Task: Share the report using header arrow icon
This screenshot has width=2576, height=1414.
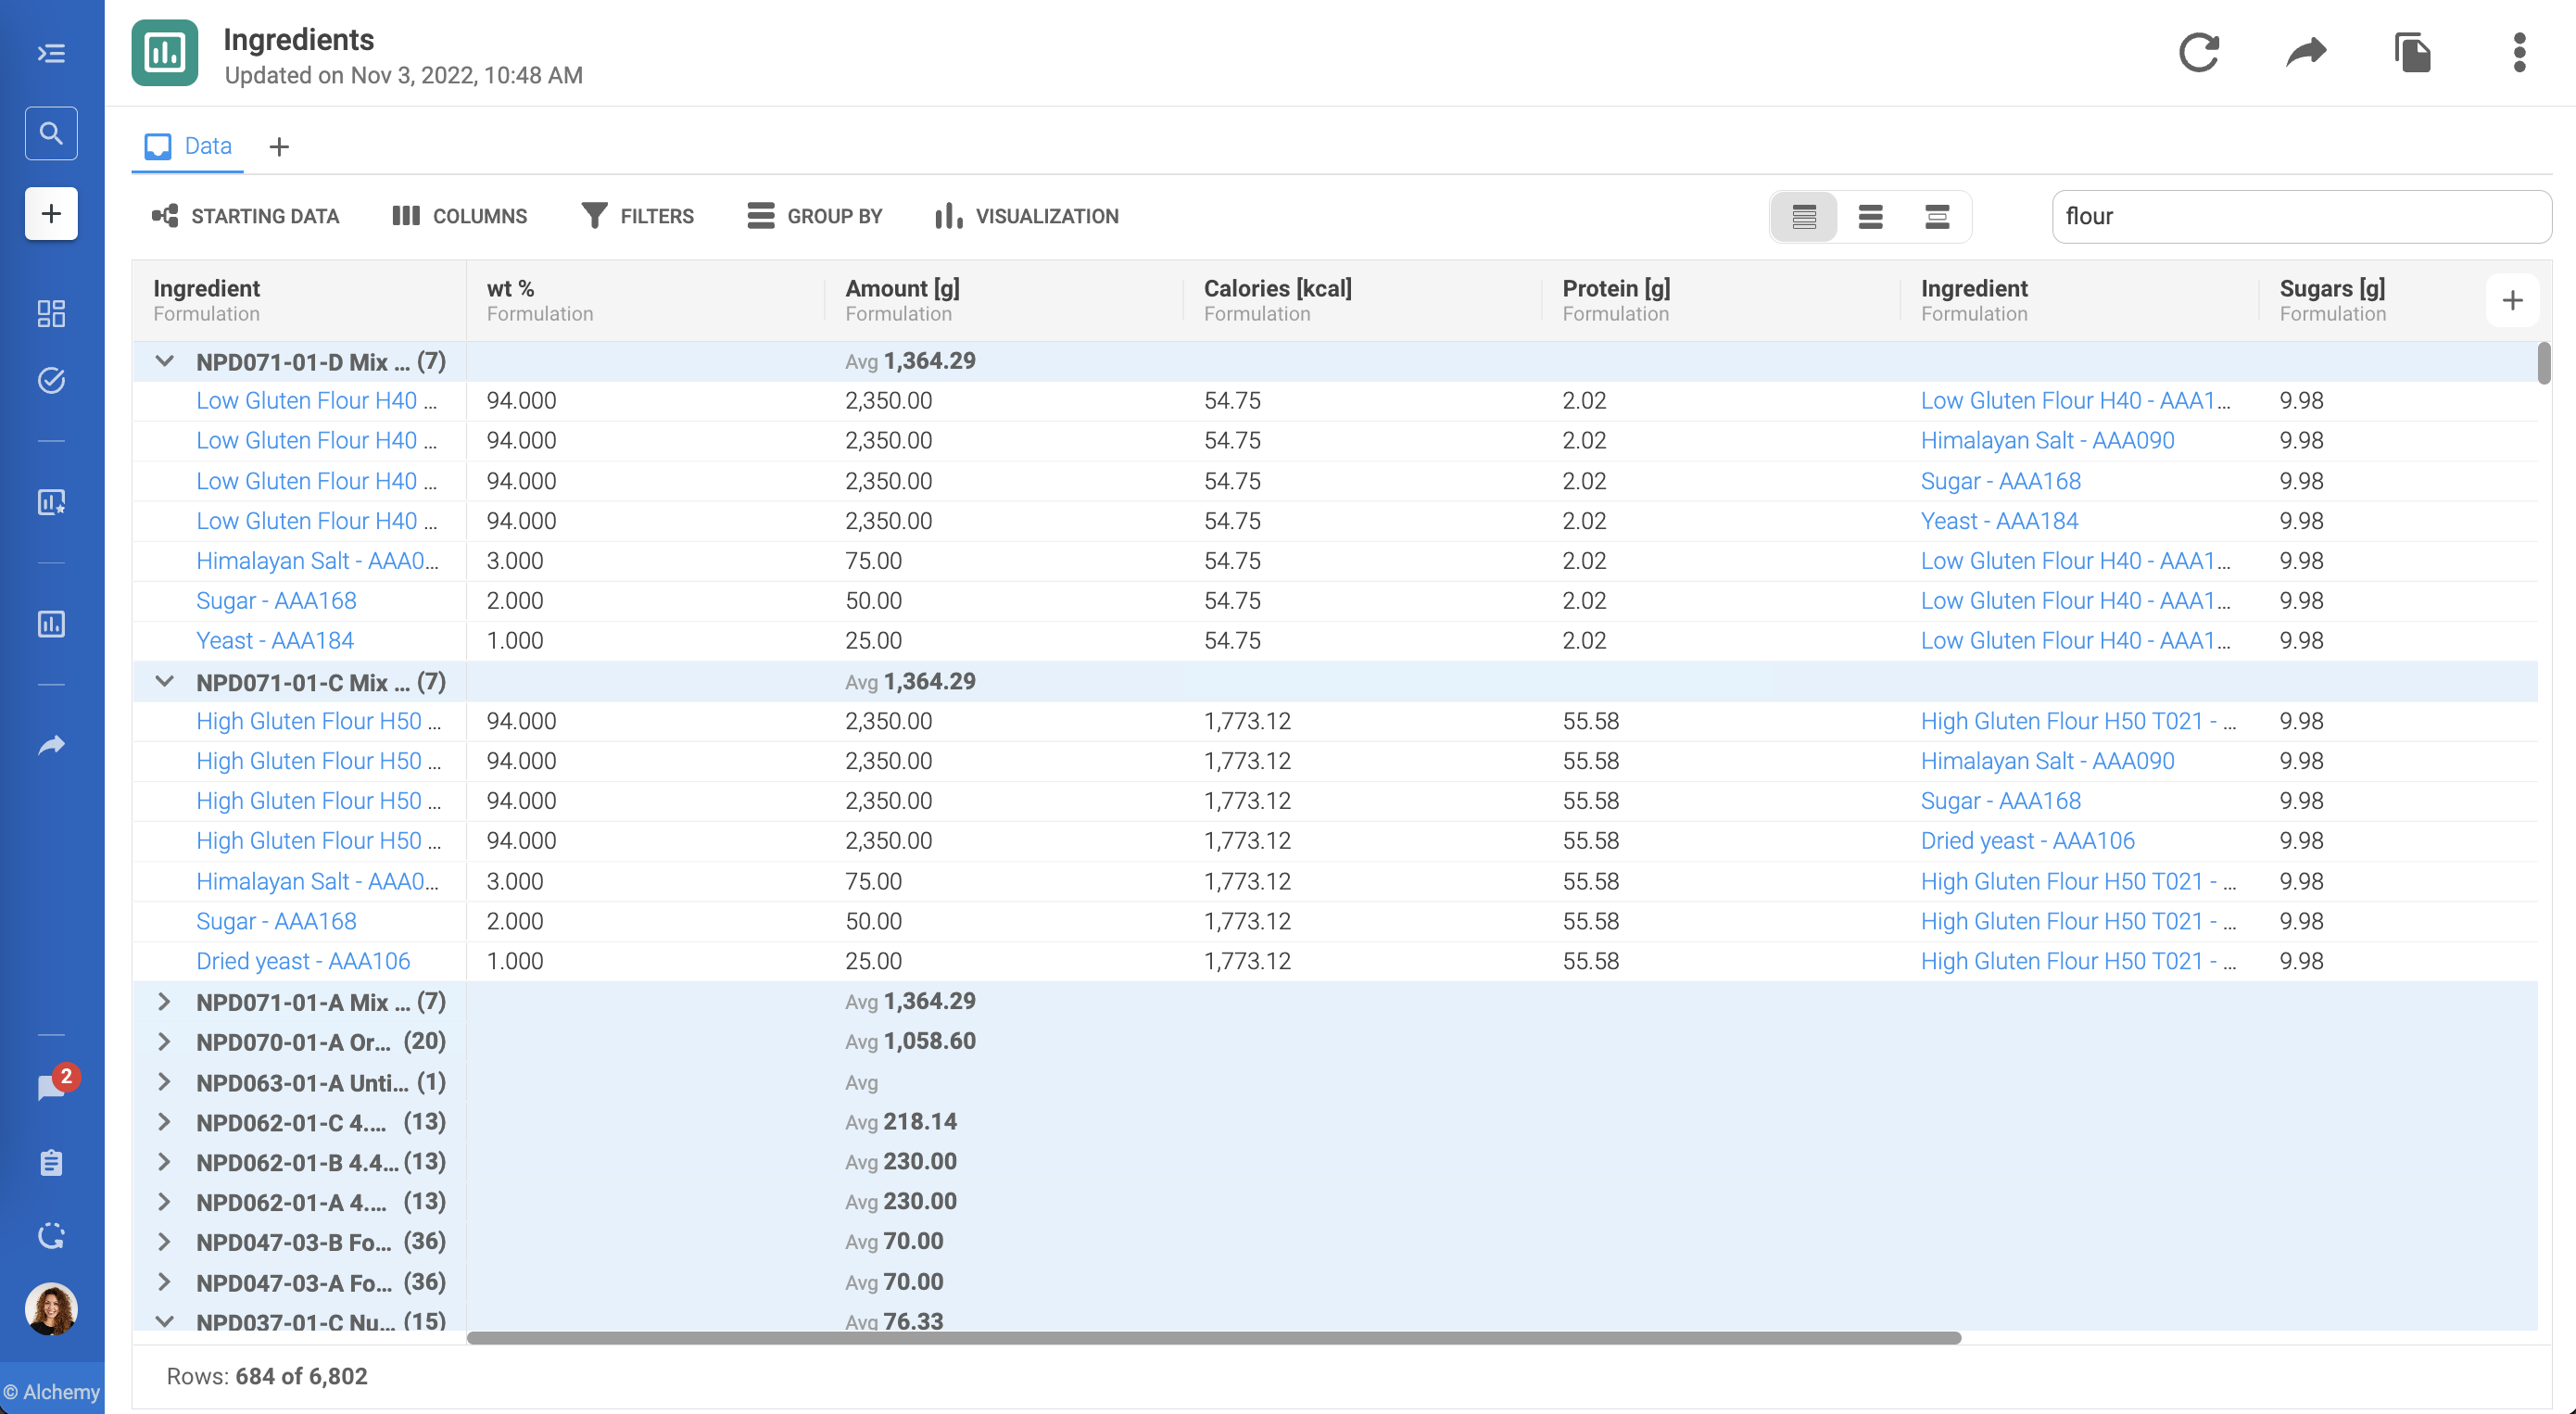Action: point(2306,53)
